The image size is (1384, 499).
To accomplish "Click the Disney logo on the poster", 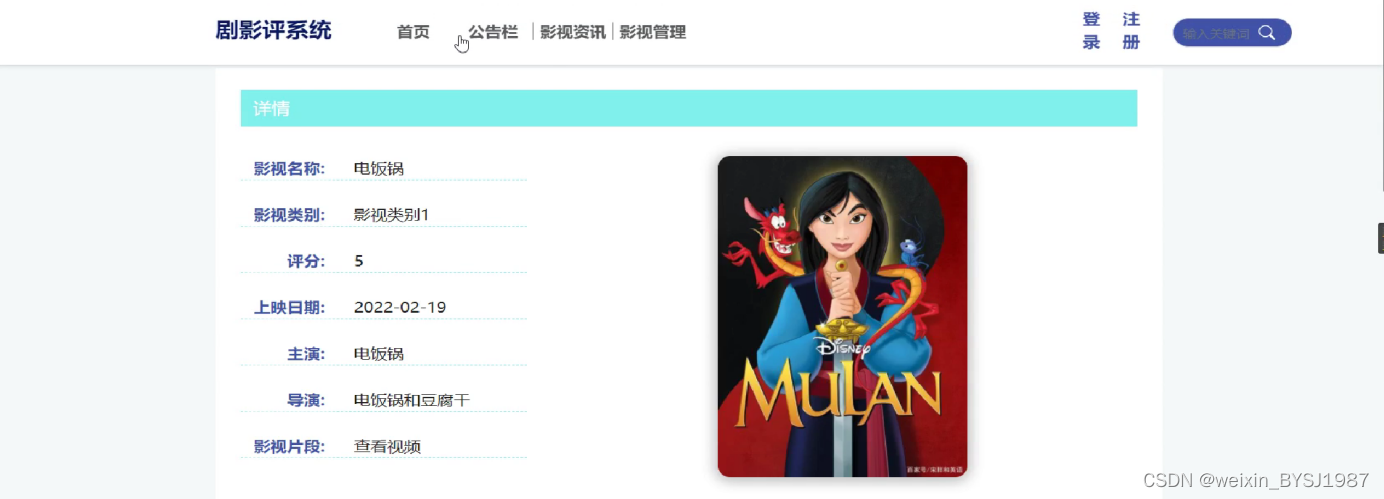I will click(x=843, y=348).
